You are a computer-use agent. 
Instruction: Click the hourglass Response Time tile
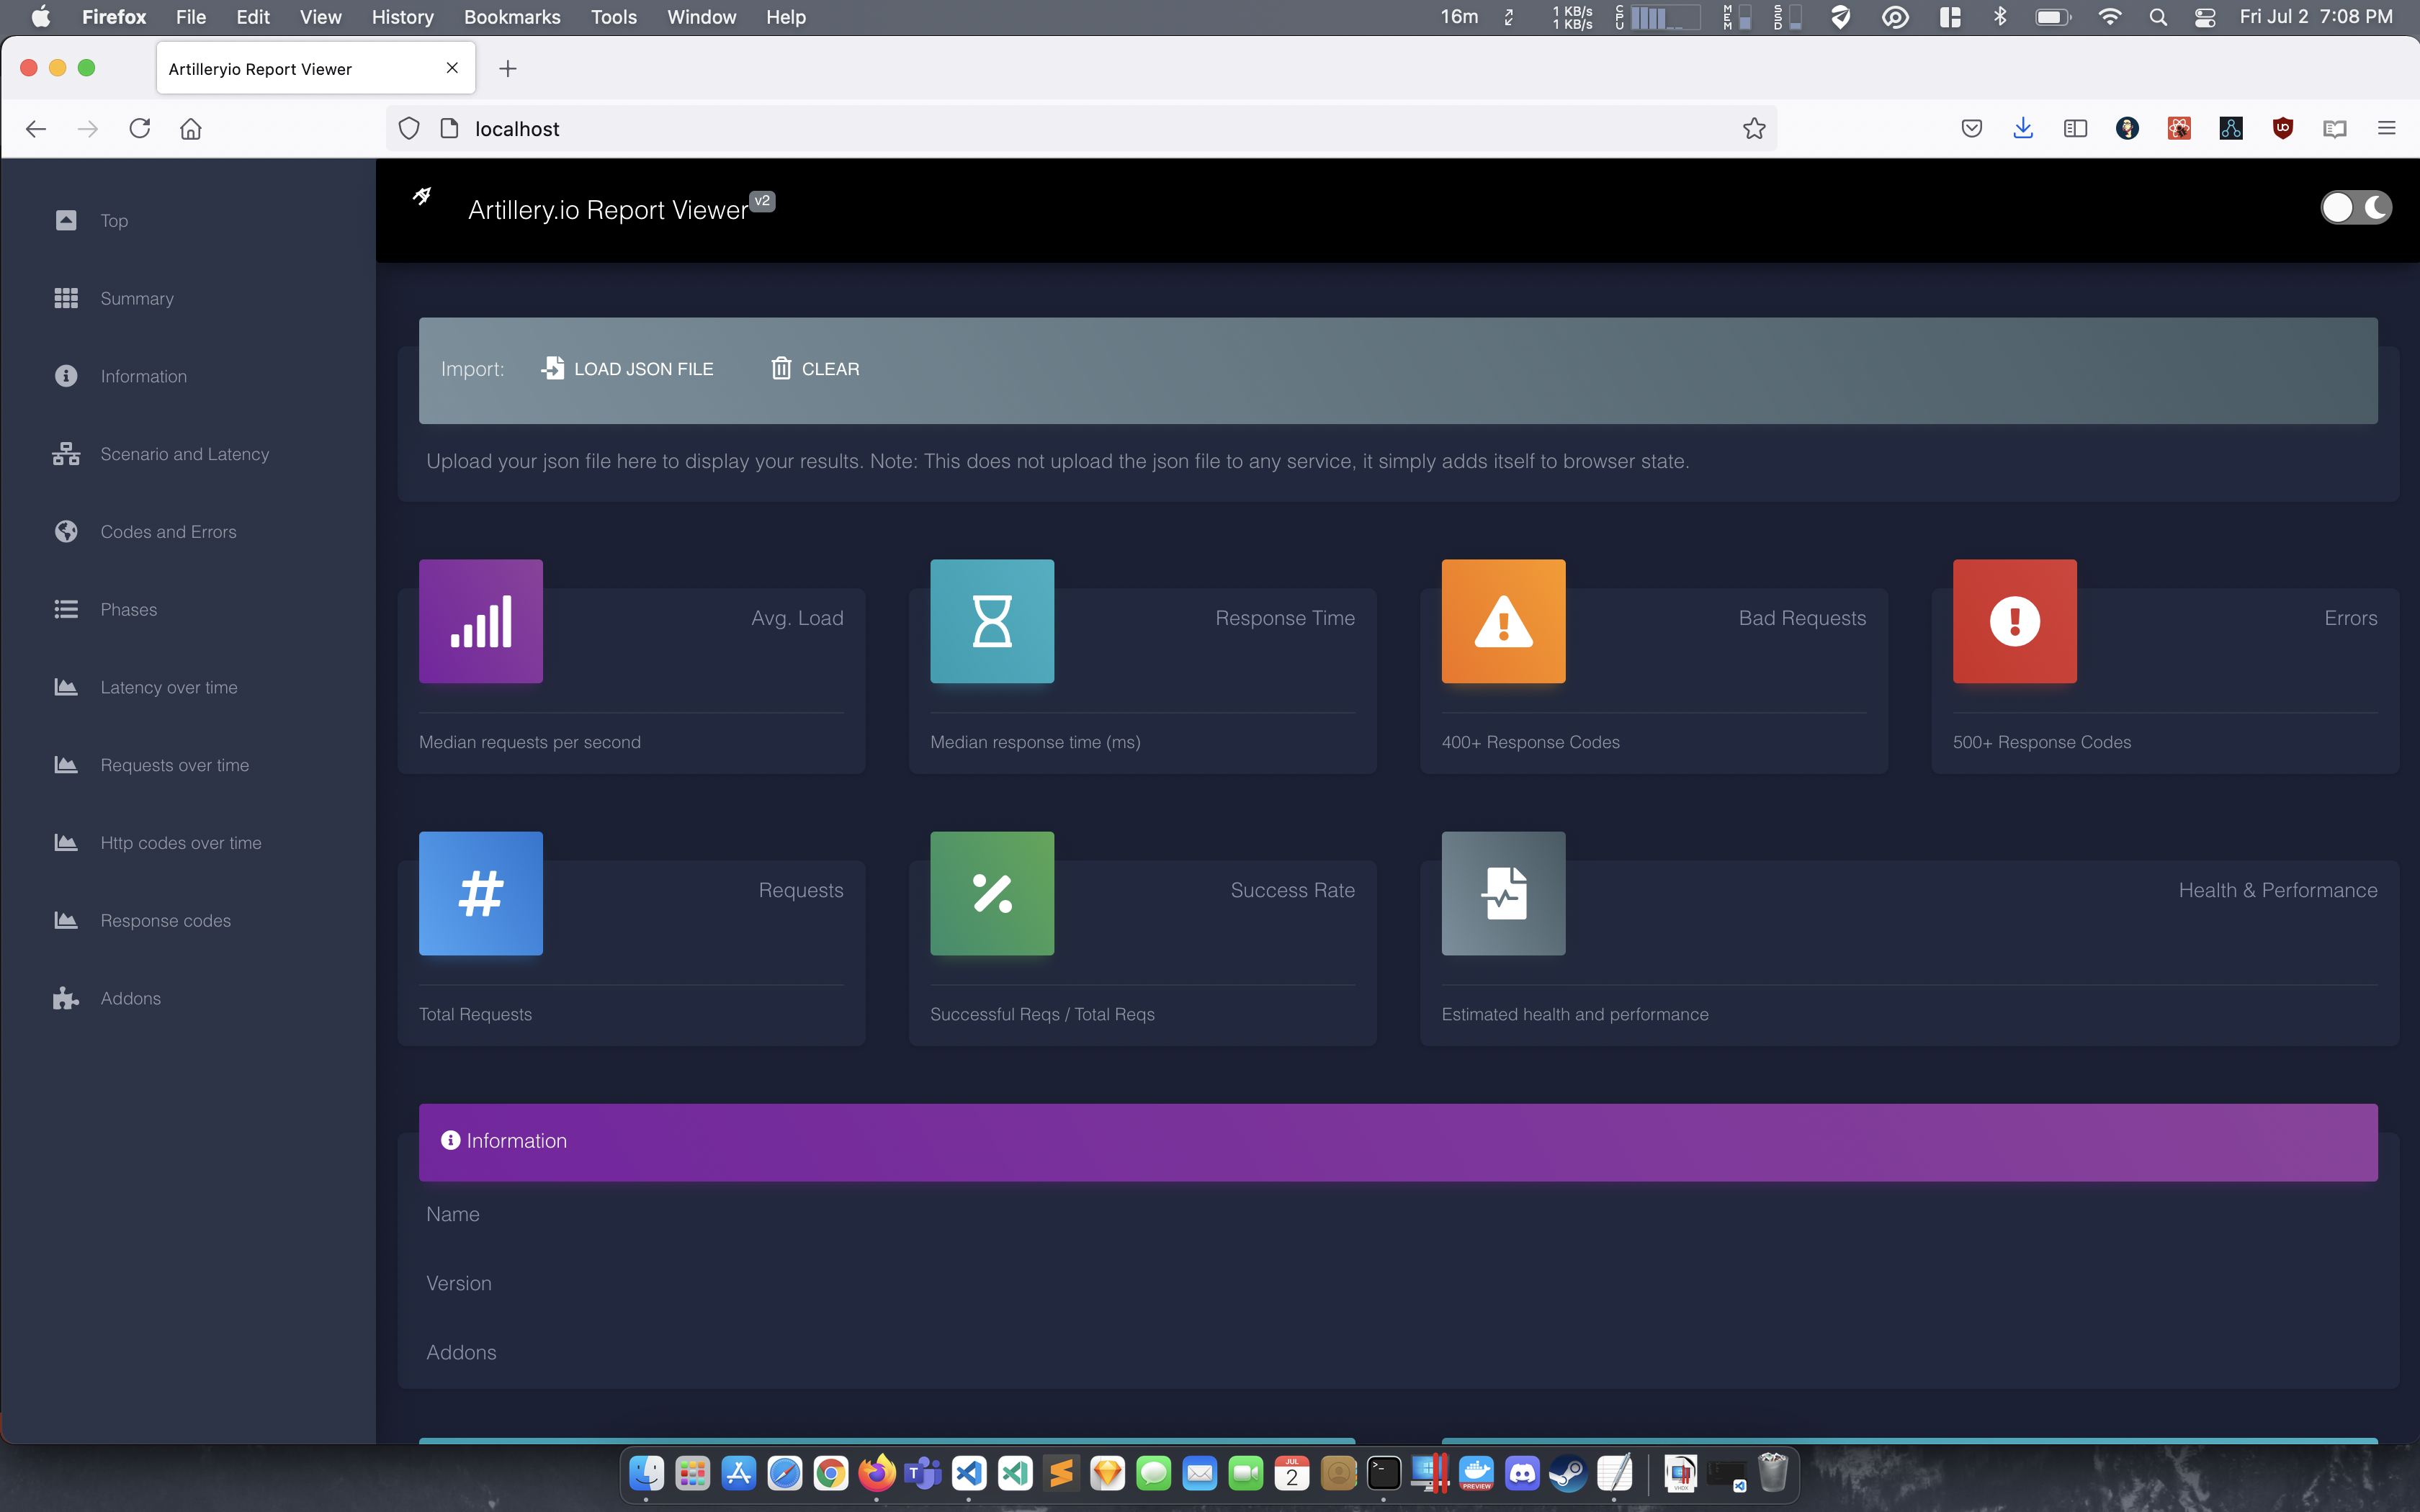pos(992,621)
